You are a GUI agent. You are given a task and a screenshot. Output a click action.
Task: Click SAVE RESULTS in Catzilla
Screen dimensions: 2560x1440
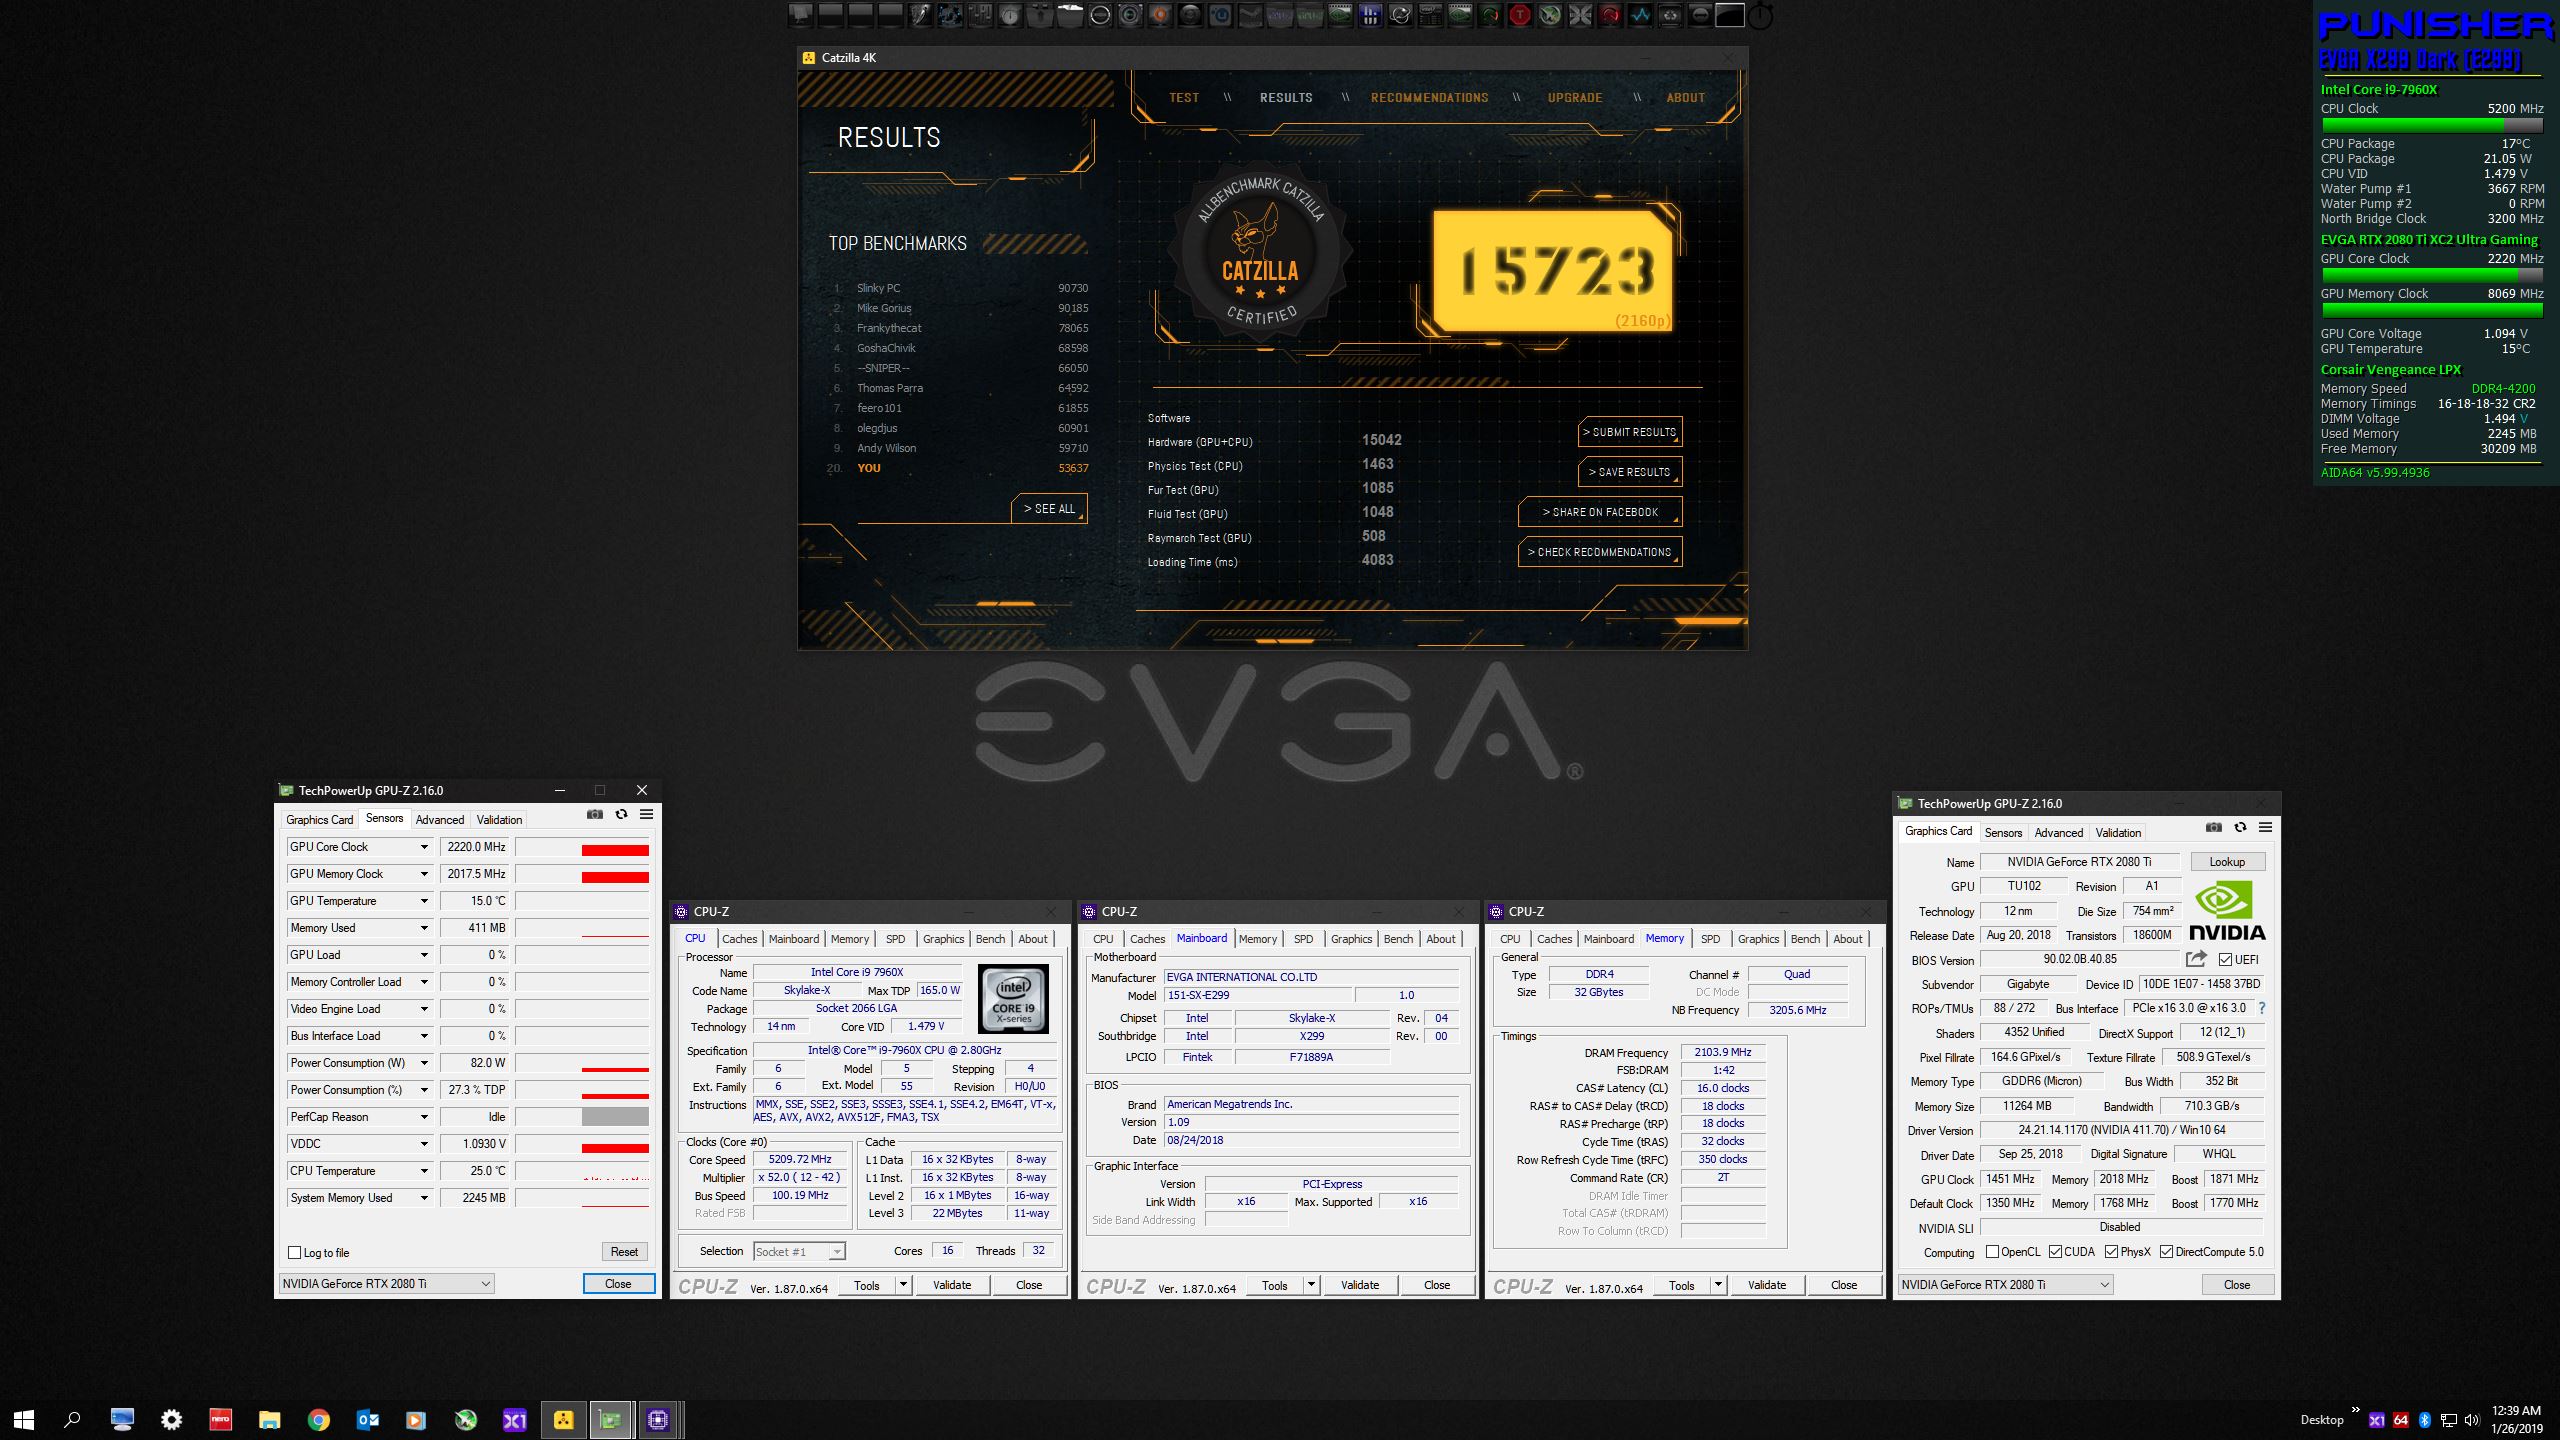[x=1630, y=472]
